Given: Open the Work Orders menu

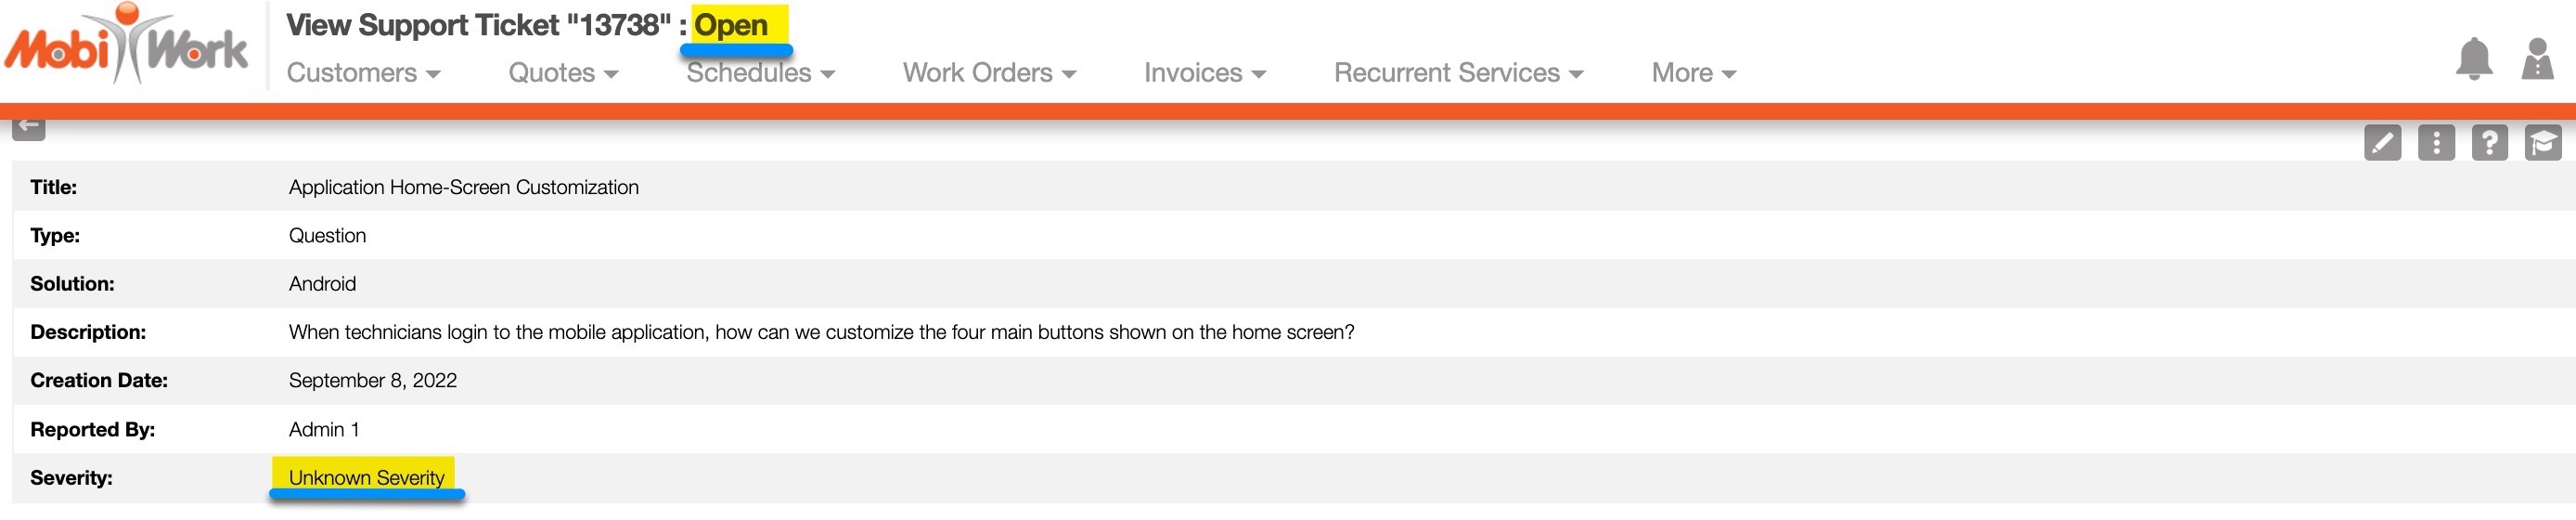Looking at the screenshot, I should coord(989,73).
